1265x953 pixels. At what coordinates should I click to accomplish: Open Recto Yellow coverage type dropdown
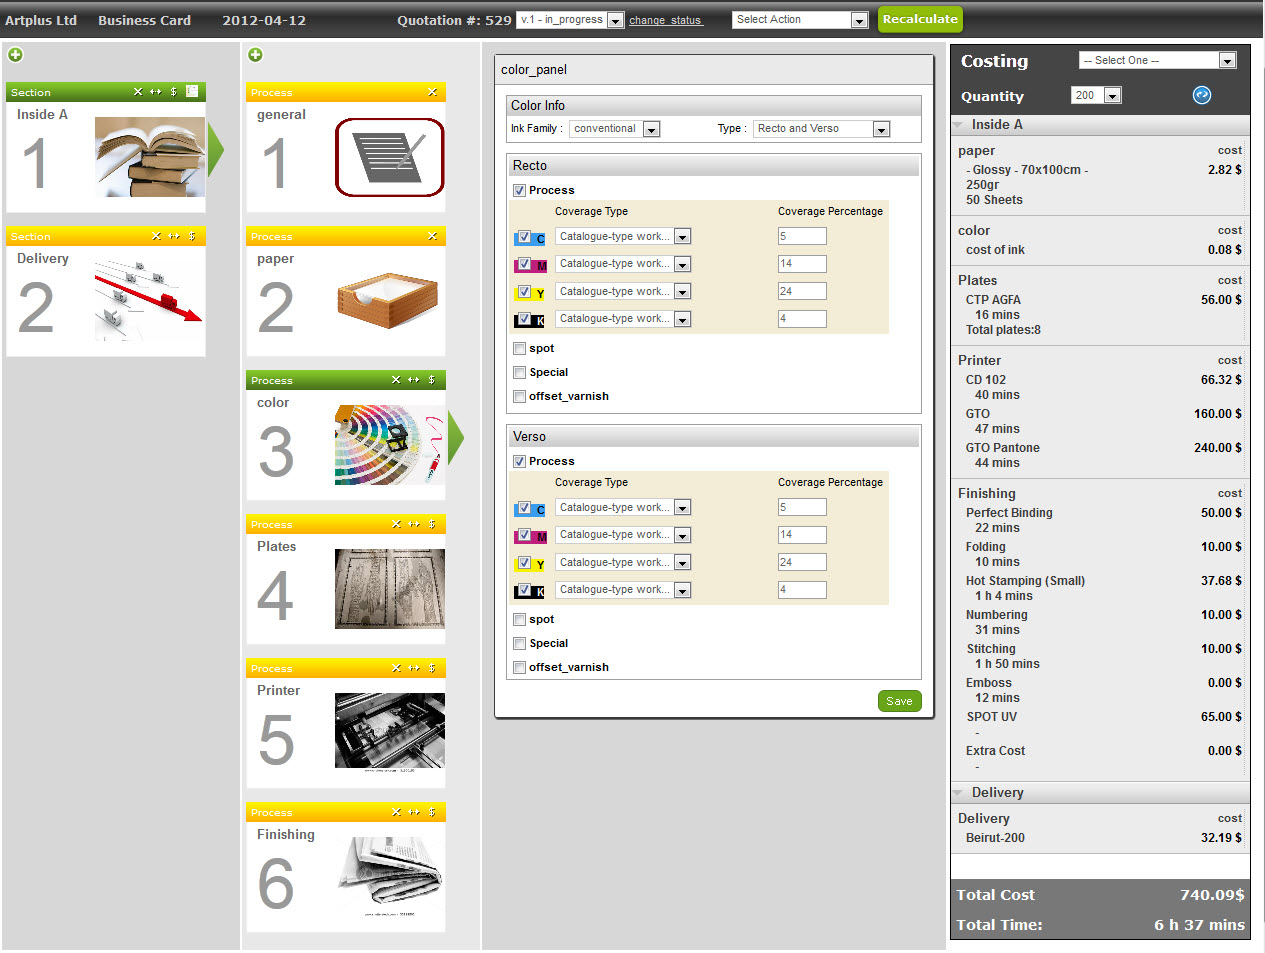[x=623, y=292]
